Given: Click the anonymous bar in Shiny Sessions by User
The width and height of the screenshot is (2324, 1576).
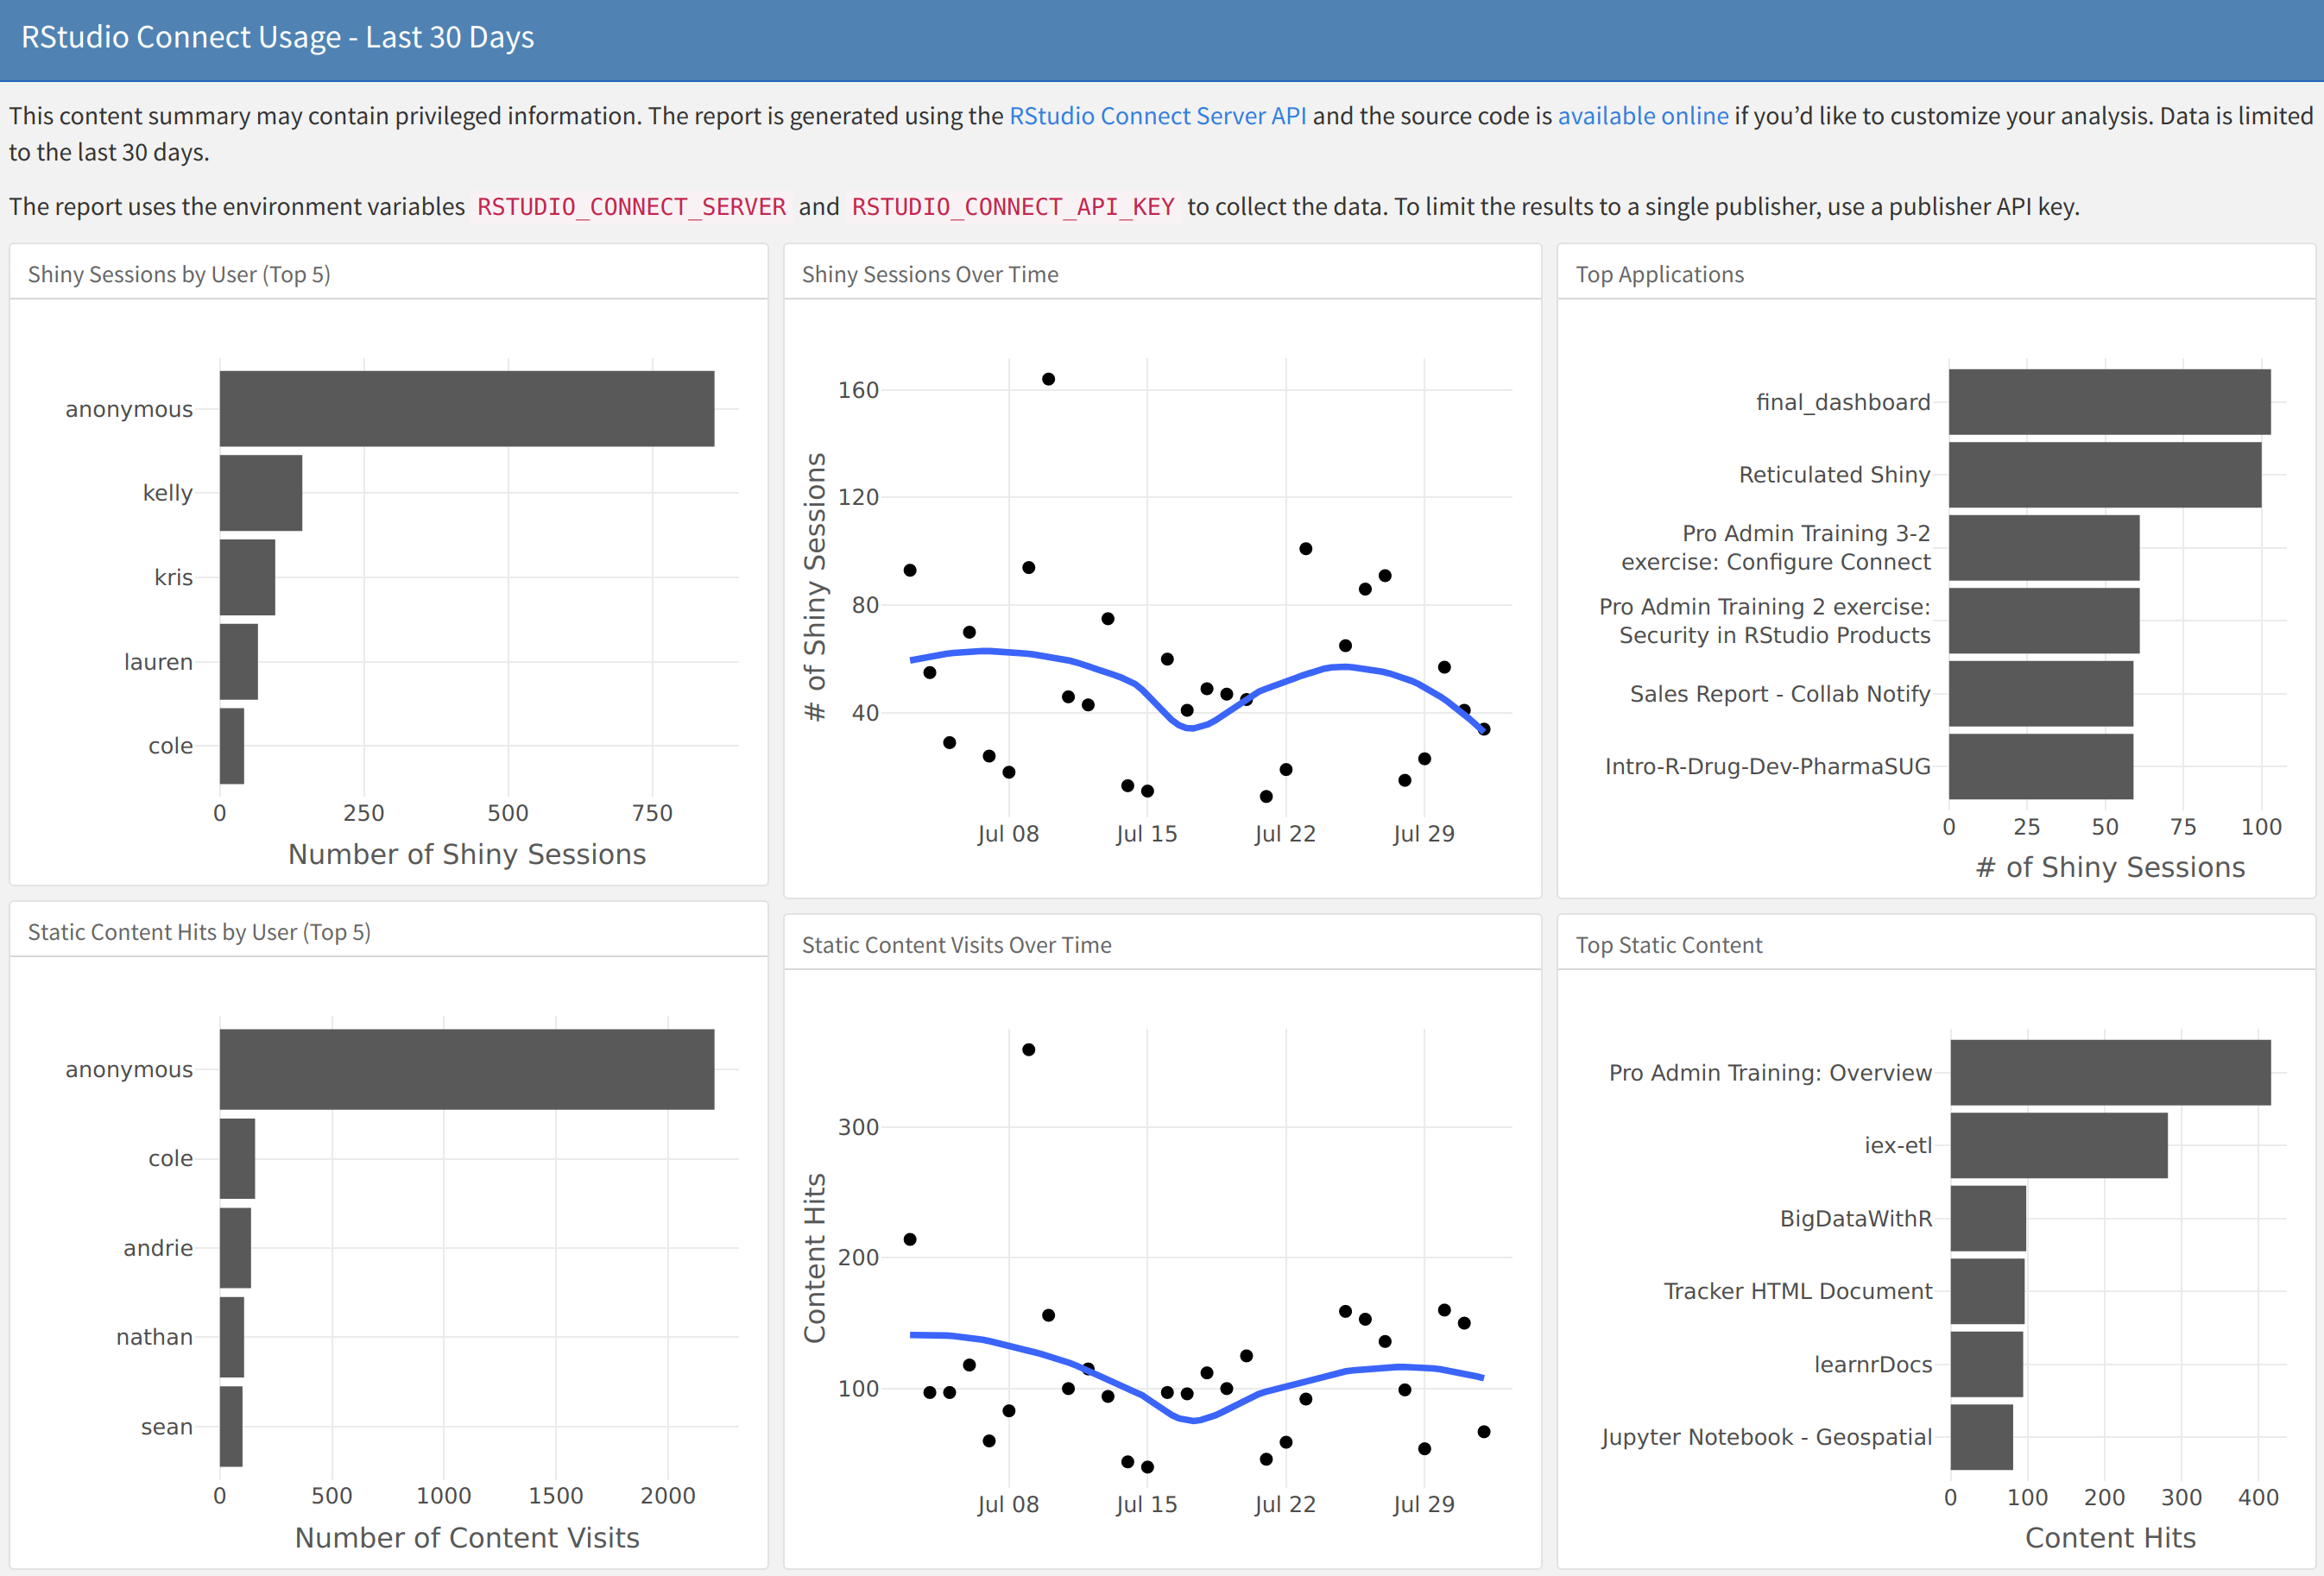Looking at the screenshot, I should [467, 409].
